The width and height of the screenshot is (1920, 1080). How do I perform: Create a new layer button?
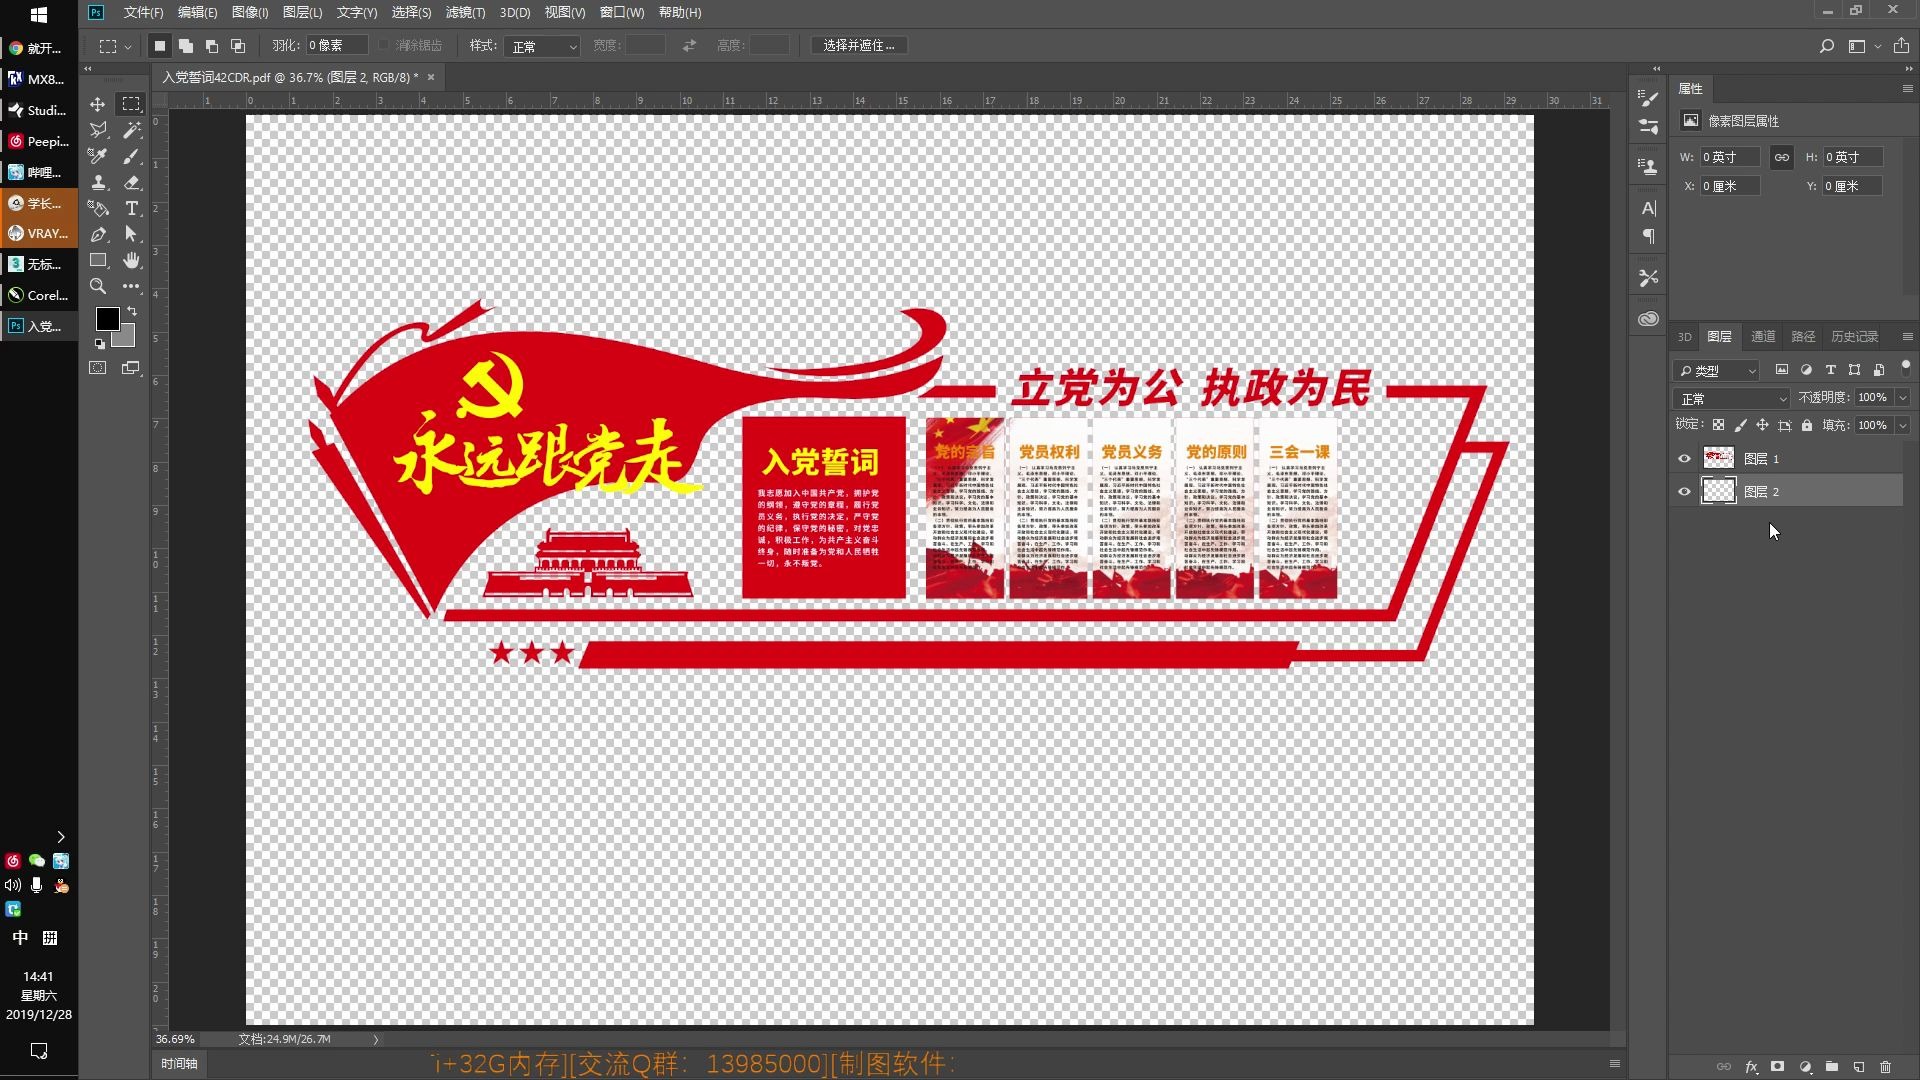1858,1067
